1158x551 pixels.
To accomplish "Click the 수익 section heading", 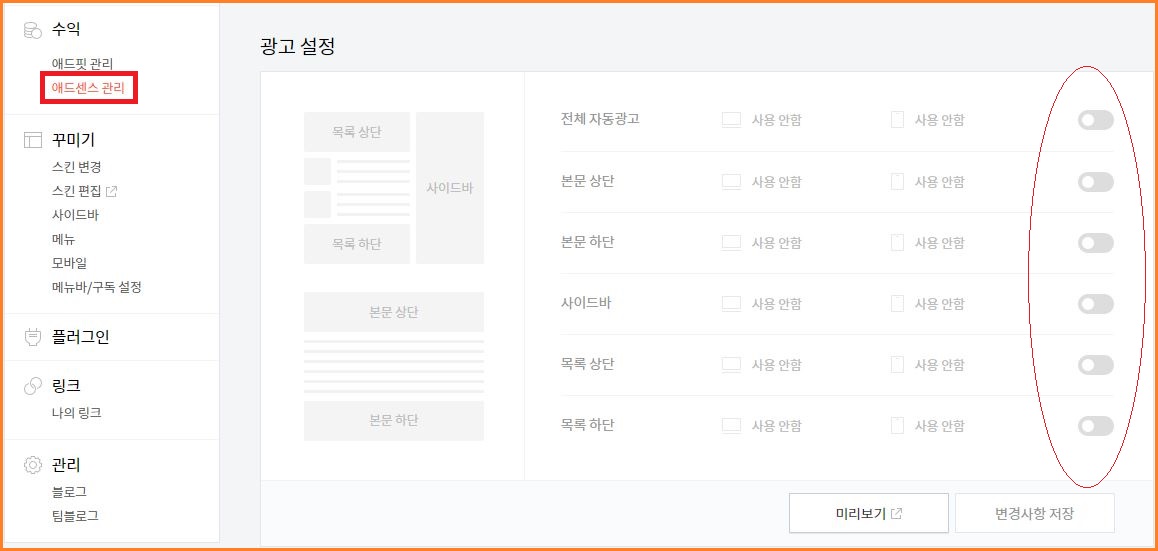I will 66,30.
